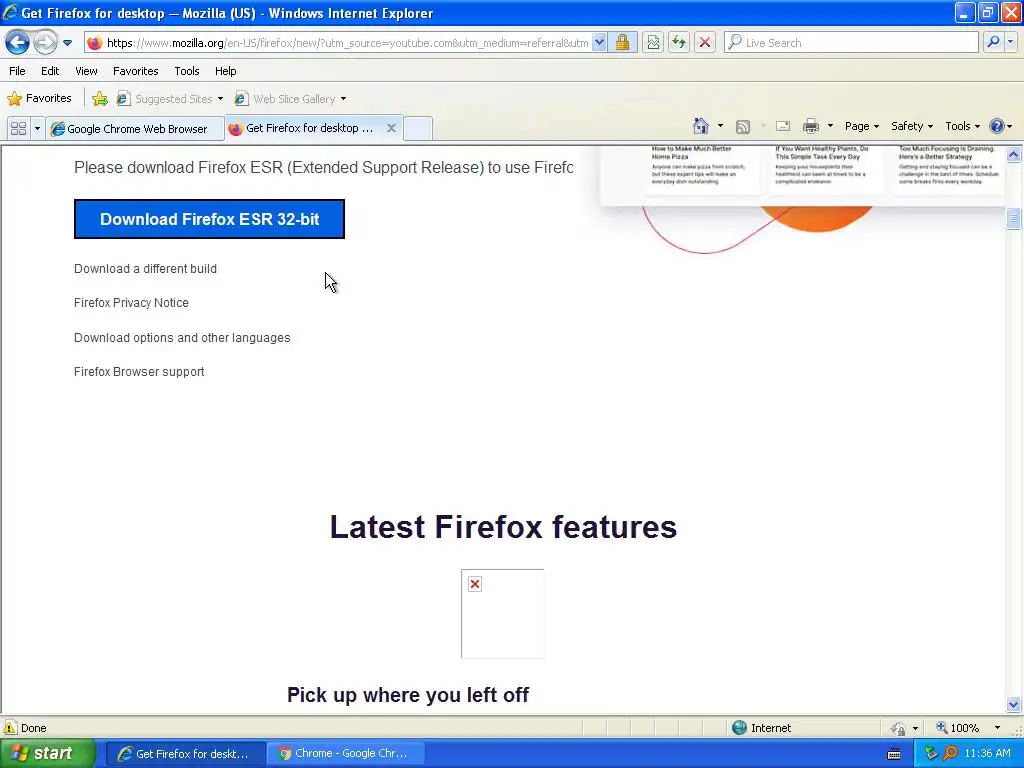Click the status bar warning icon

10,728
